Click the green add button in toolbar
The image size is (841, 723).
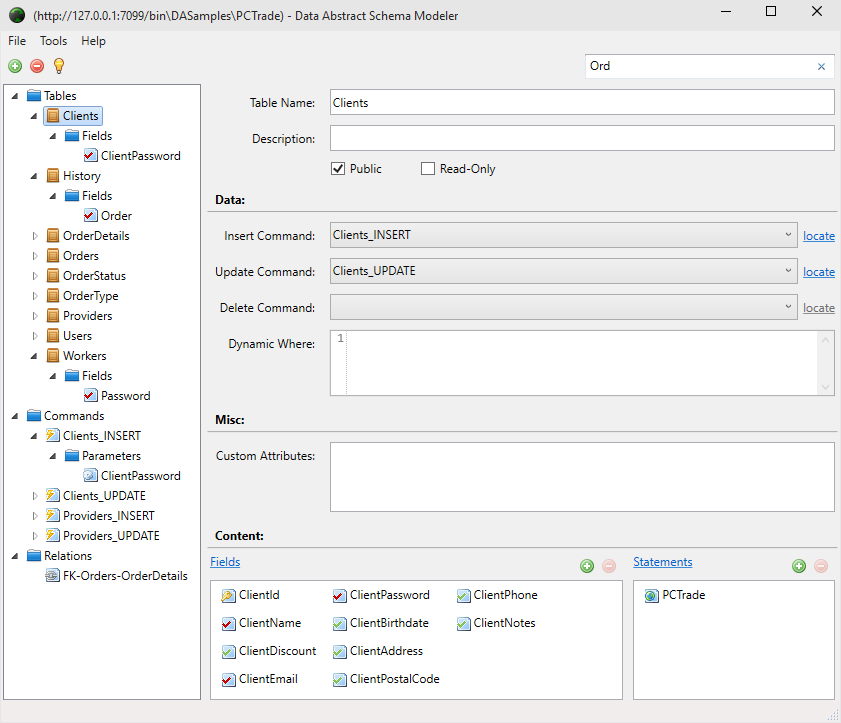pyautogui.click(x=15, y=66)
